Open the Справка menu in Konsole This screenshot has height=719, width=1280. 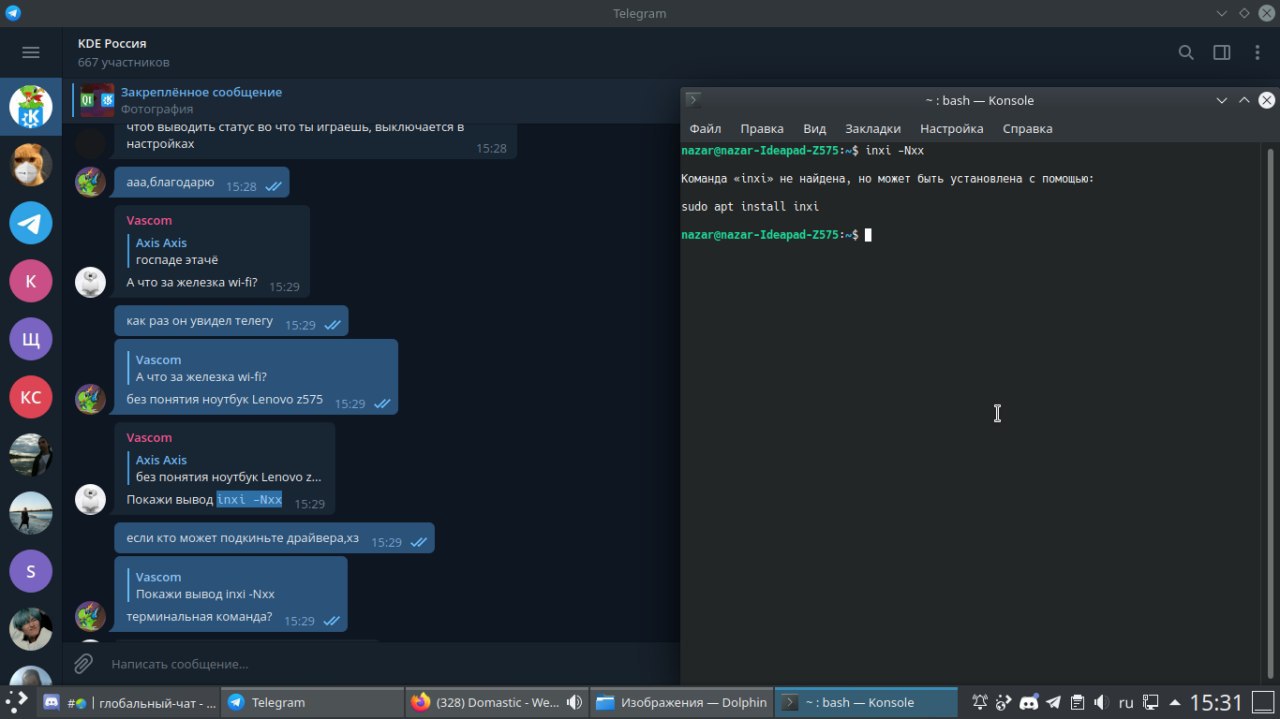click(x=1027, y=128)
